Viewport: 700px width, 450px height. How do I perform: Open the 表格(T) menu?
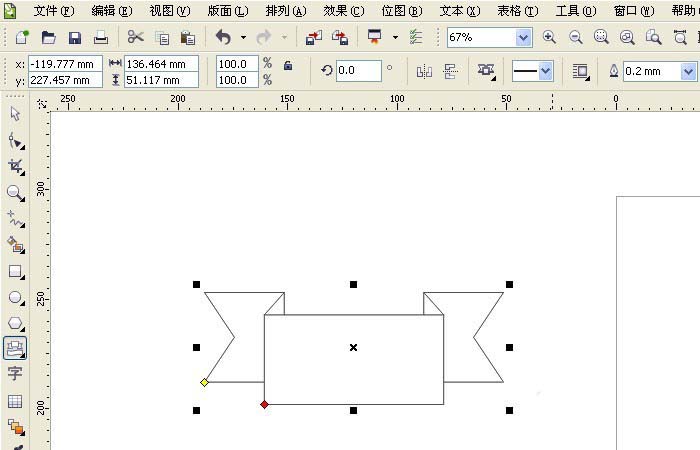click(x=518, y=10)
